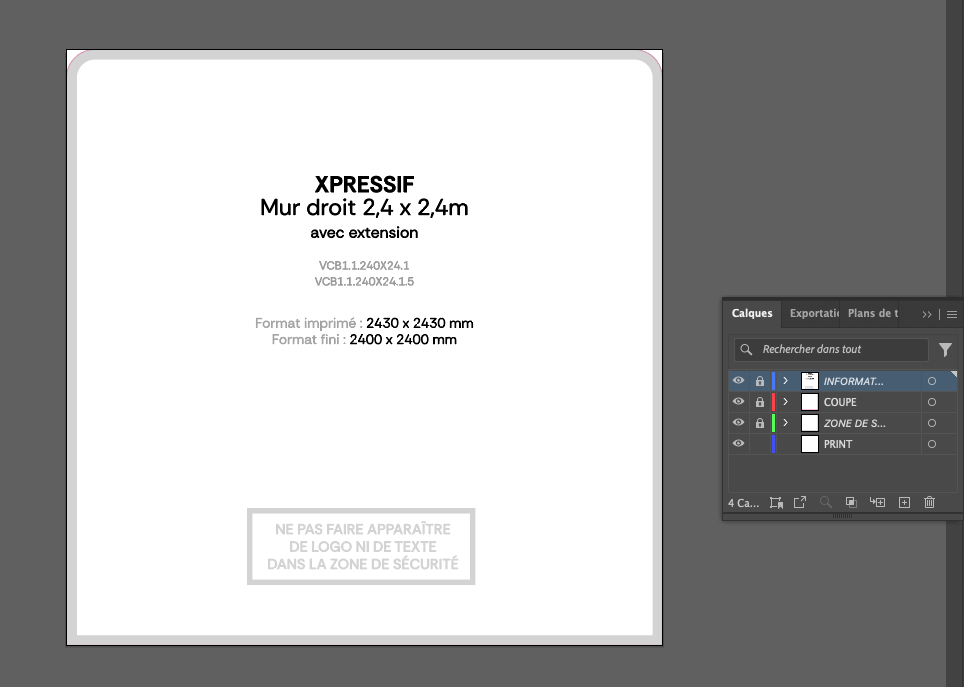Click the double-arrow to collapse the panel
964x687 pixels.
pyautogui.click(x=927, y=314)
